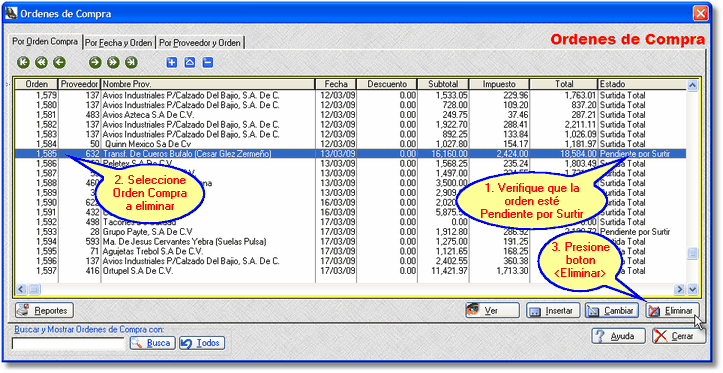Switch to Por Fecha y Orden tab
Viewport: 723px width, 373px height.
pos(119,43)
